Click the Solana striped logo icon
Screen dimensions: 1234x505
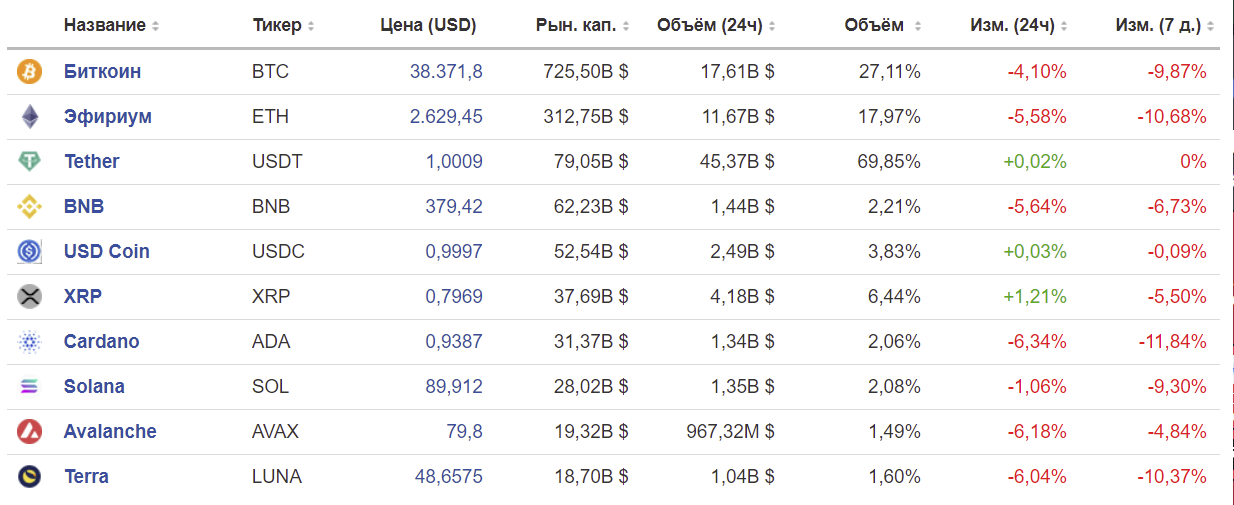[29, 387]
